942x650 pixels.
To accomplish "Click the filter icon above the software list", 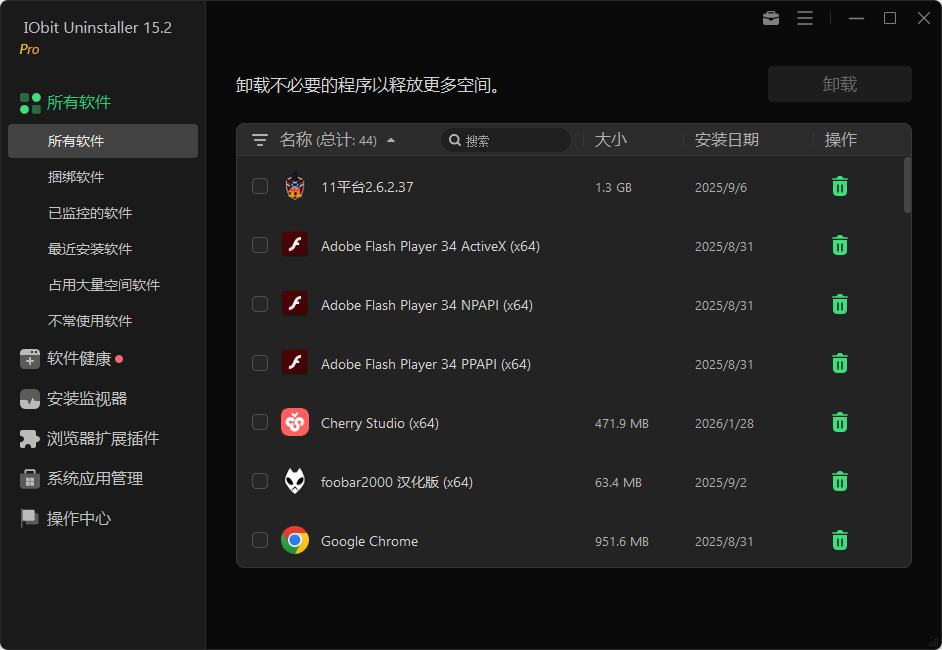I will [260, 140].
